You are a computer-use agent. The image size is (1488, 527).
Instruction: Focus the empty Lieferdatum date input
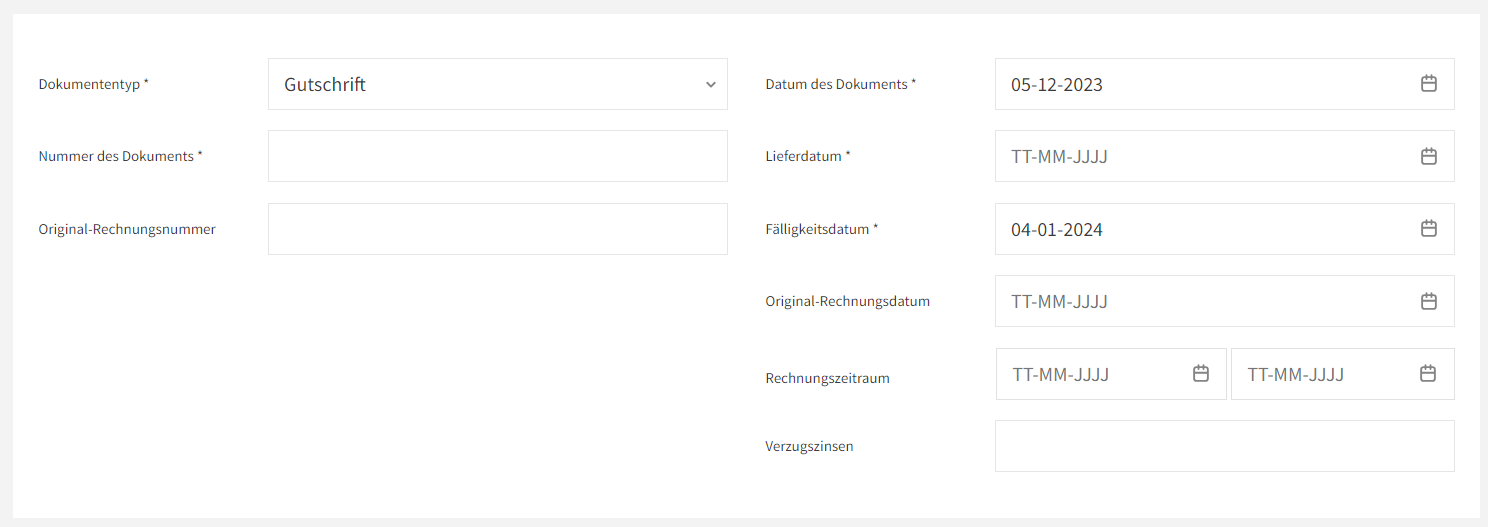pos(1225,156)
